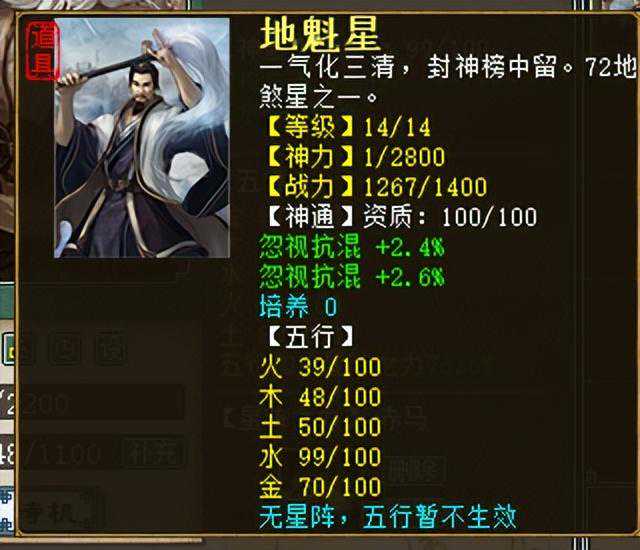
Task: Click the red 道具 seal icon
Action: [x=42, y=51]
